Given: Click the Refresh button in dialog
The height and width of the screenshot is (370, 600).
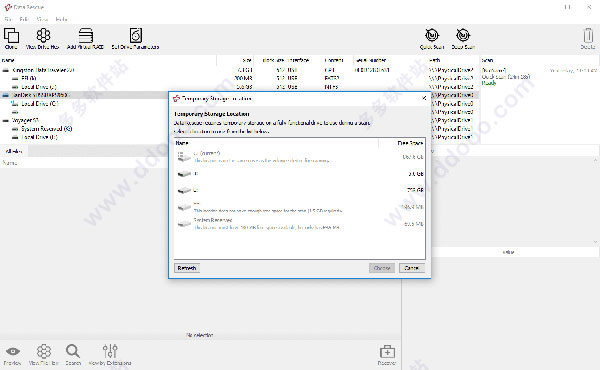Looking at the screenshot, I should point(187,268).
